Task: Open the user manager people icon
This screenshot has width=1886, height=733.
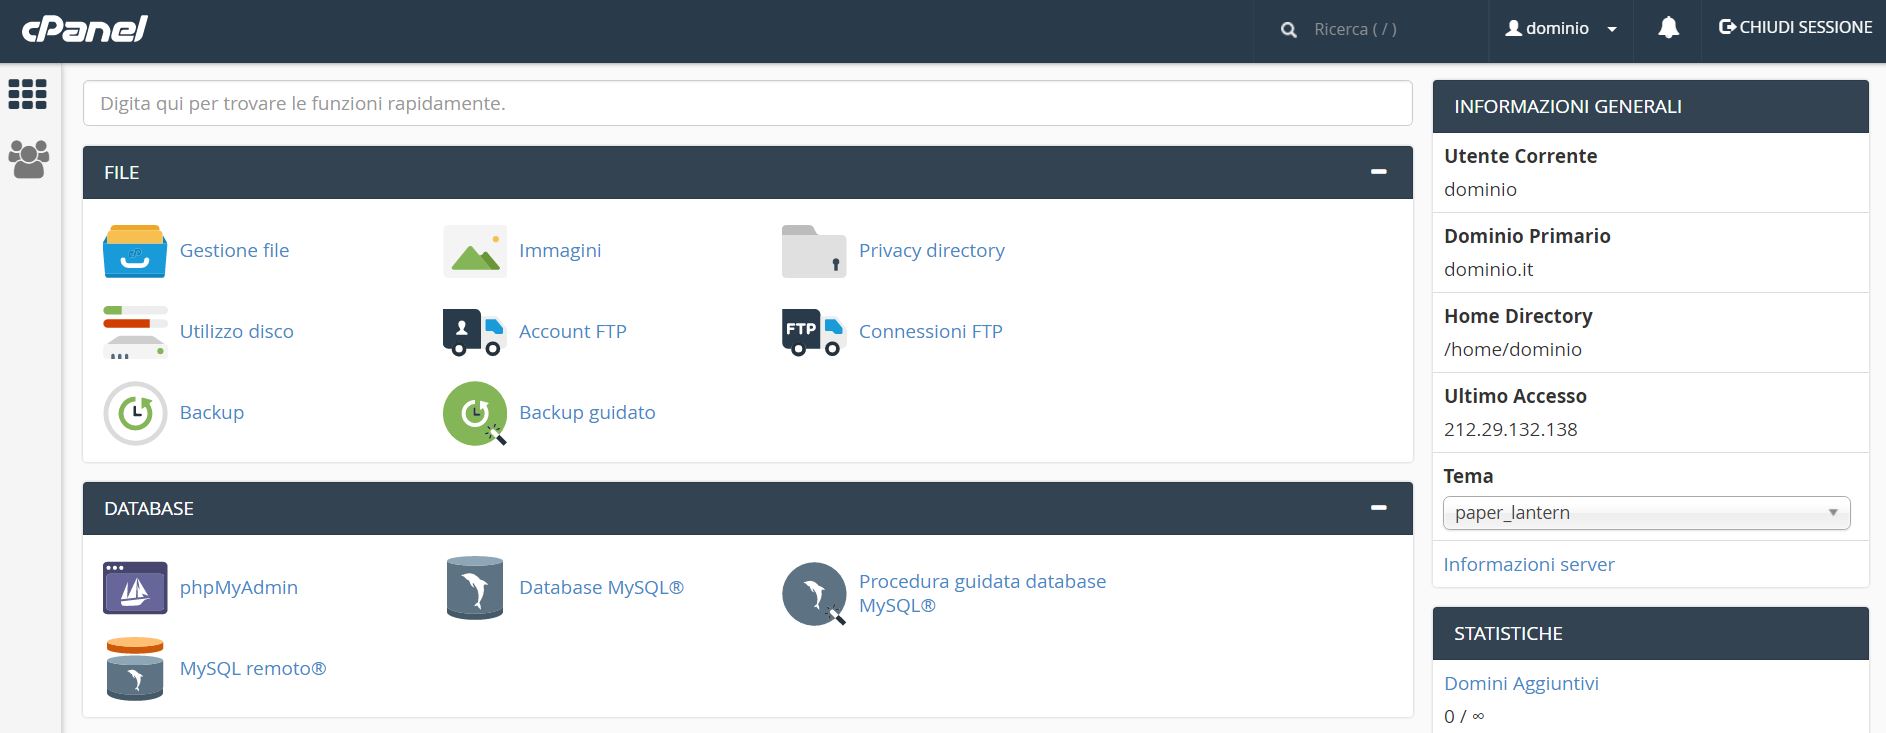Action: coord(28,159)
